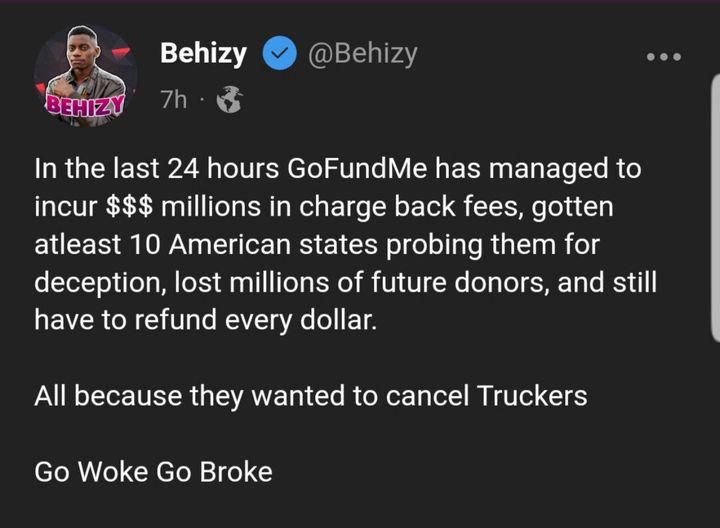
Task: Click the globe public audience icon
Action: [229, 100]
